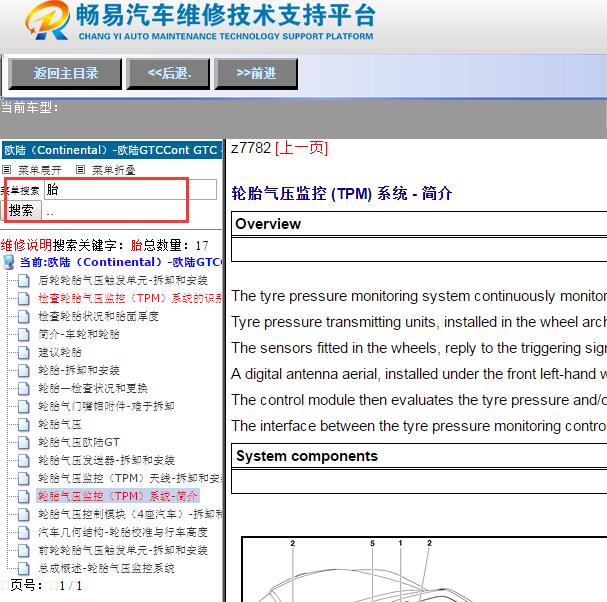This screenshot has height=602, width=607.
Task: Select the 欧陆（Continental）-欧陆GTCCont GTC header bar
Action: 112,150
